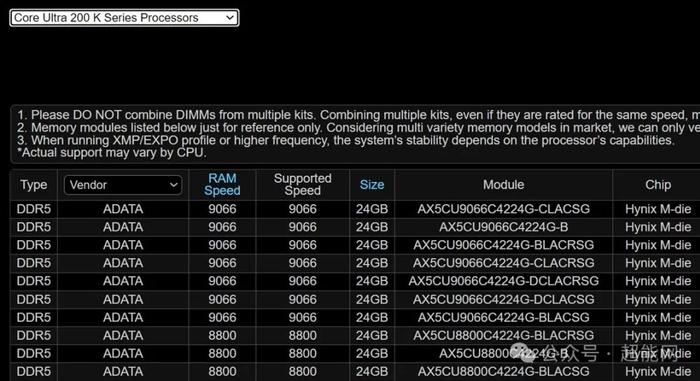Click ADATA vendor in AX5CU9066C4224G-CLACSG row
This screenshot has width=700, height=381.
(123, 209)
